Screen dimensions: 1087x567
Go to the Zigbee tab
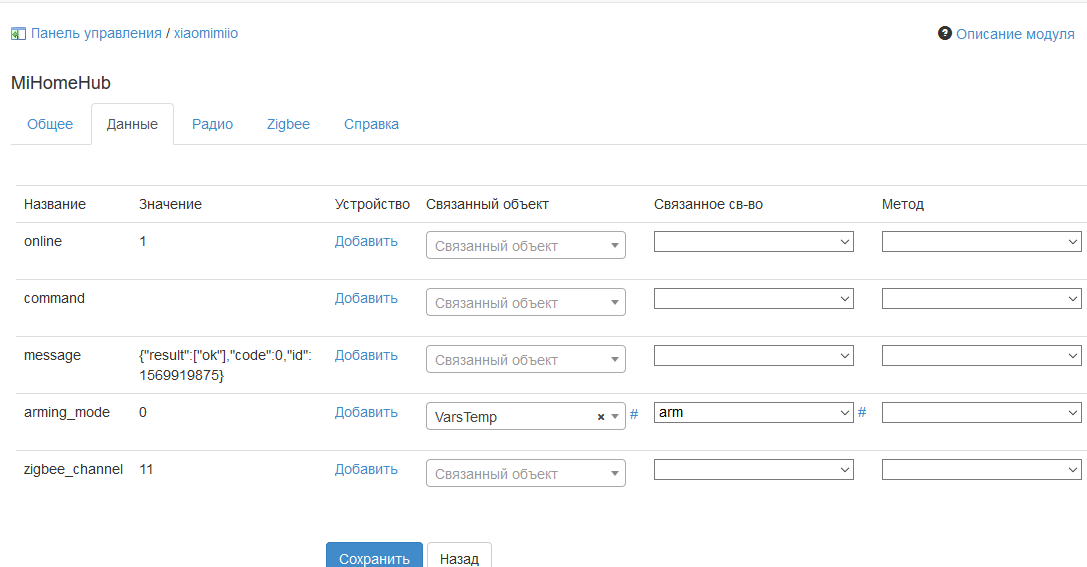point(288,124)
